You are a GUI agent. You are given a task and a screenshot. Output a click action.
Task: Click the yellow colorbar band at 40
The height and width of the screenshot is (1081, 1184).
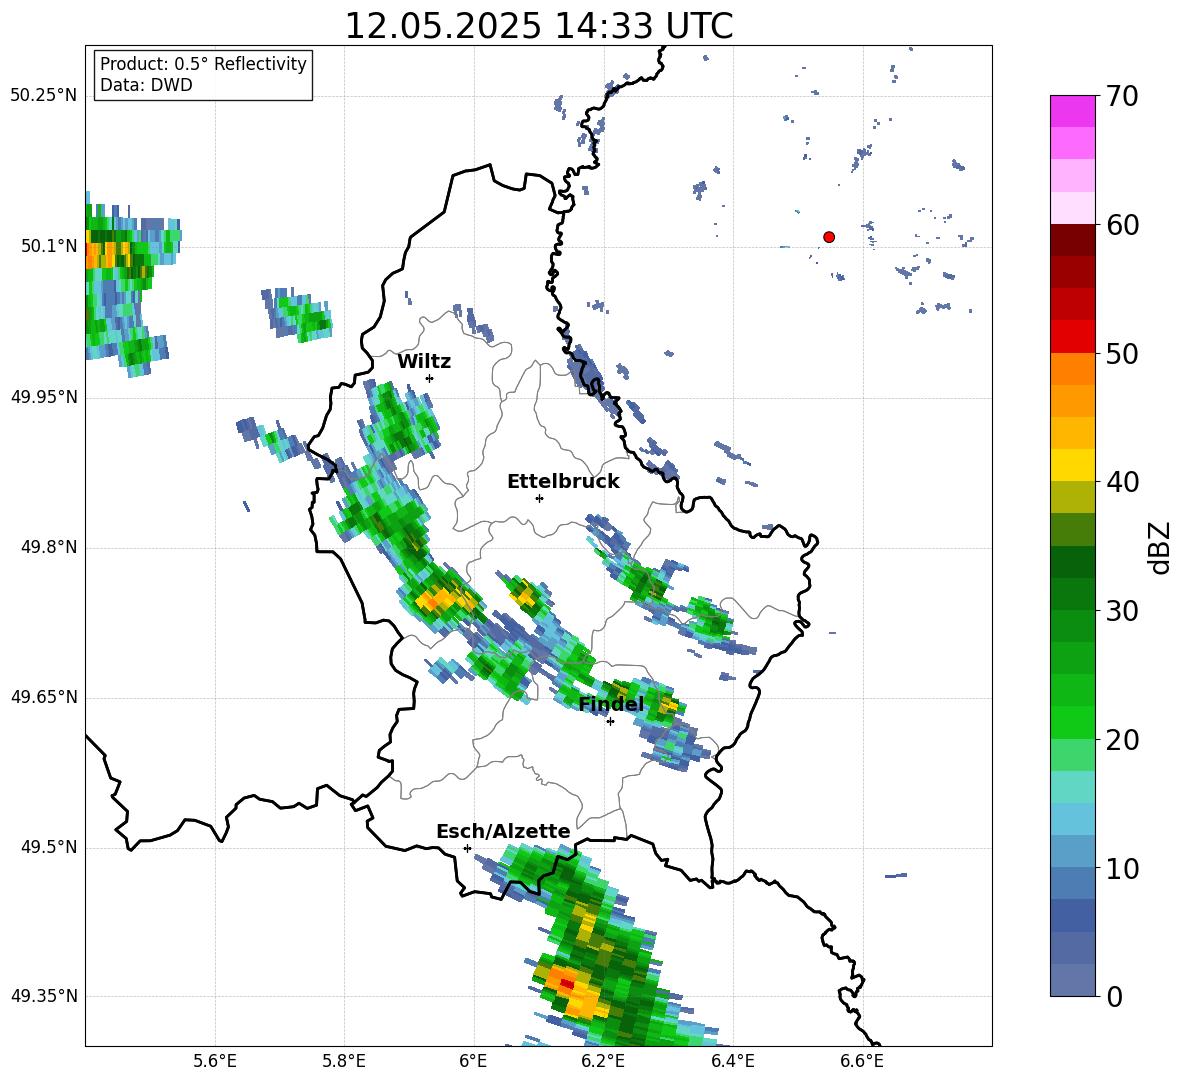pos(1072,464)
